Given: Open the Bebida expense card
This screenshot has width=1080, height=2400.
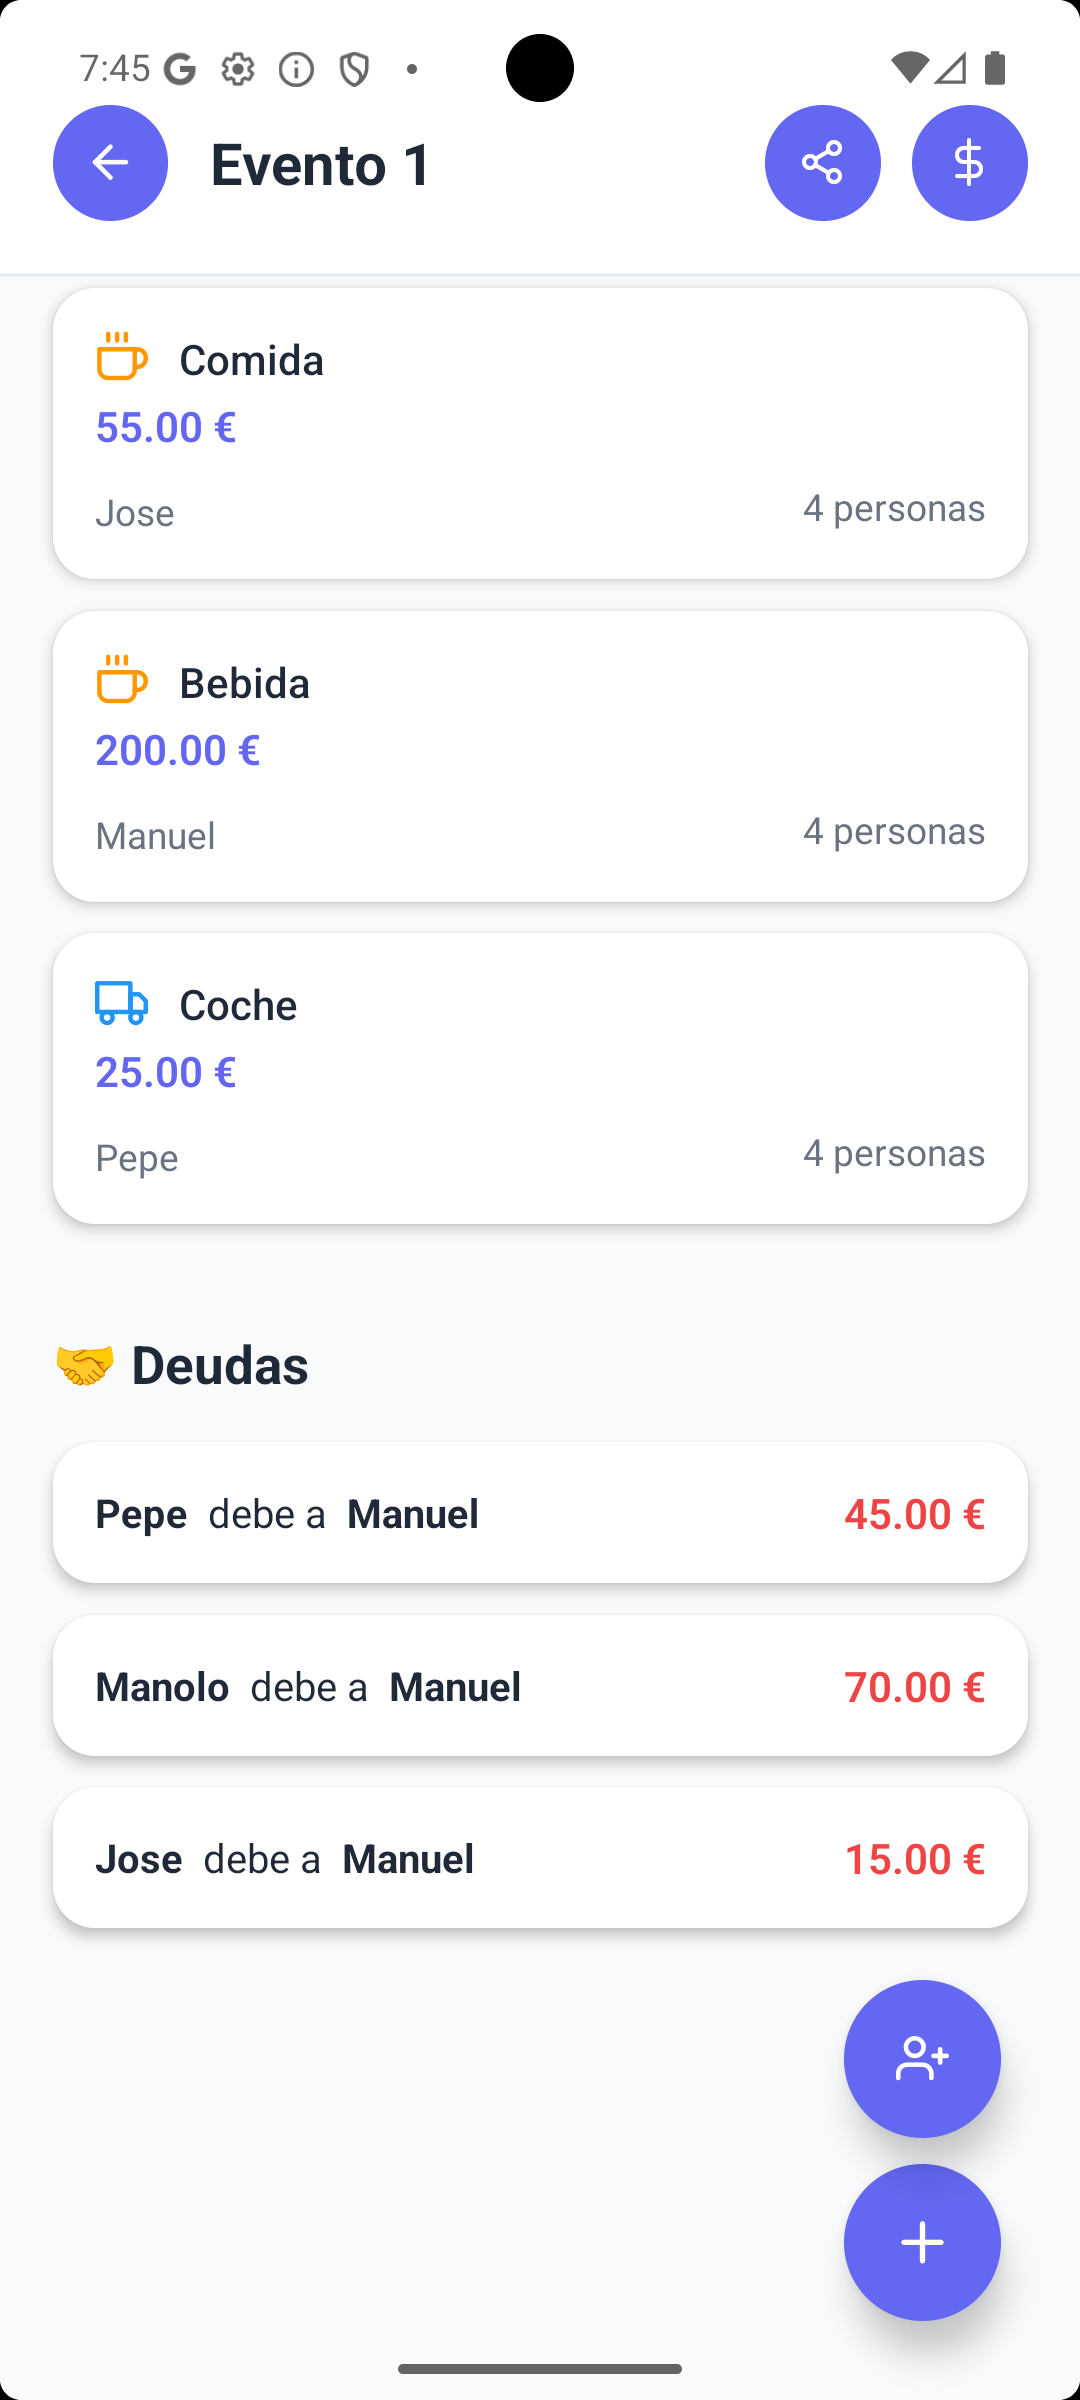Looking at the screenshot, I should pyautogui.click(x=540, y=756).
